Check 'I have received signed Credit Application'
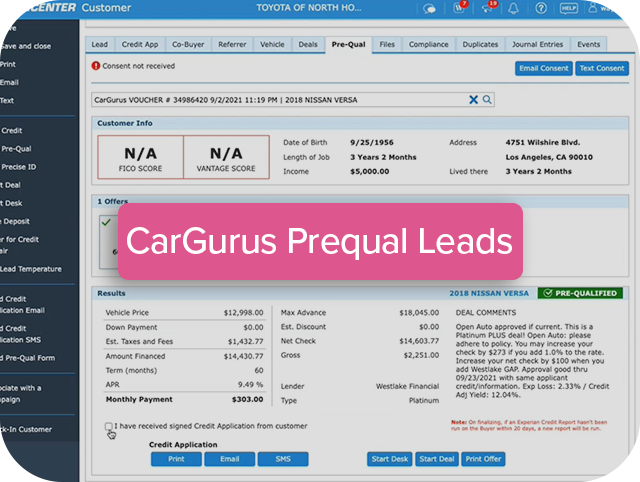Screen dimensions: 640x482 tap(108, 426)
